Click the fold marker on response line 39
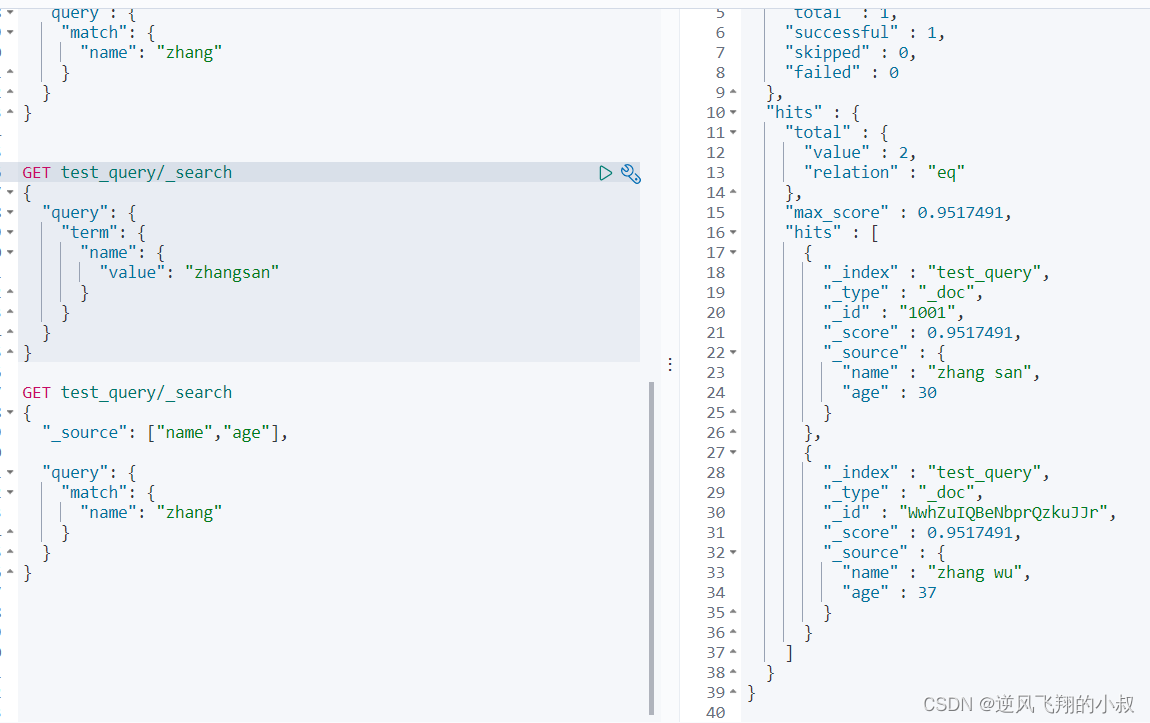 734,693
